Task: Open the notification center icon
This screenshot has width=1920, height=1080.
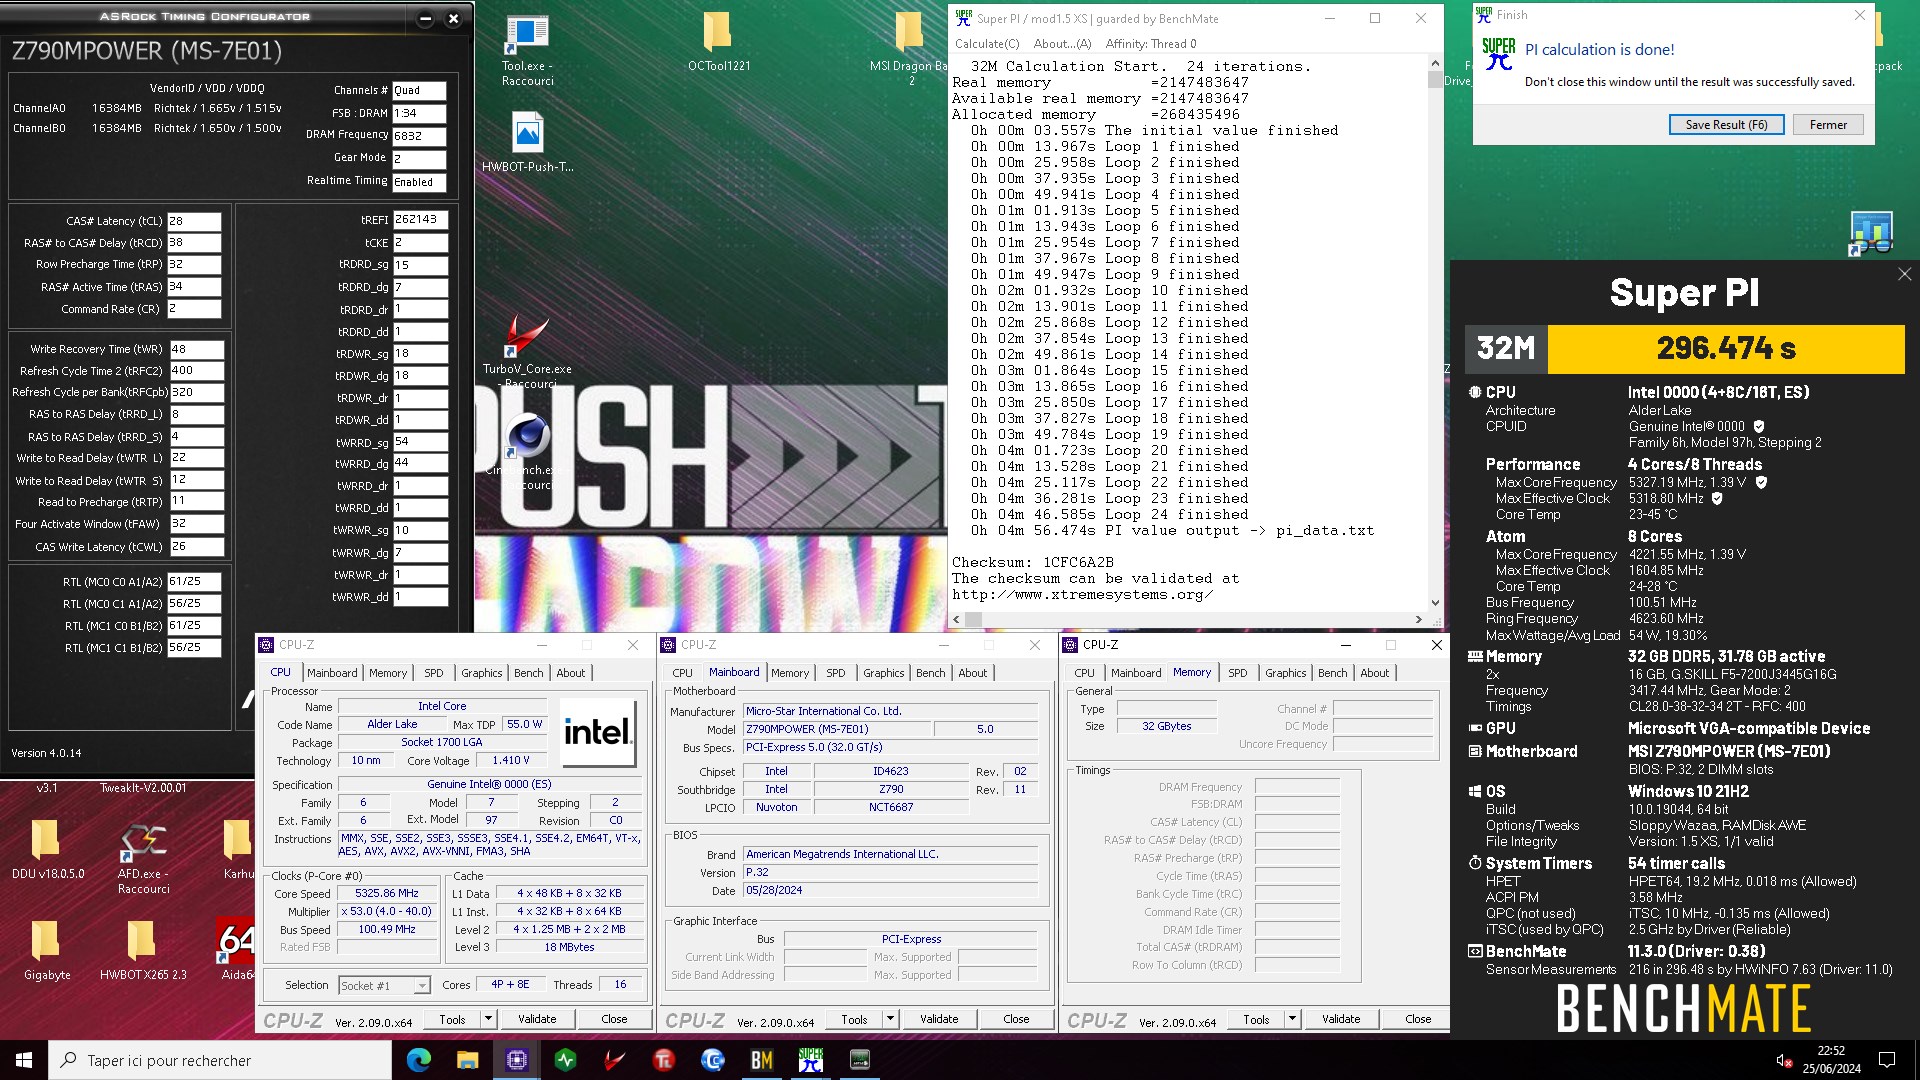Action: pyautogui.click(x=1887, y=1060)
